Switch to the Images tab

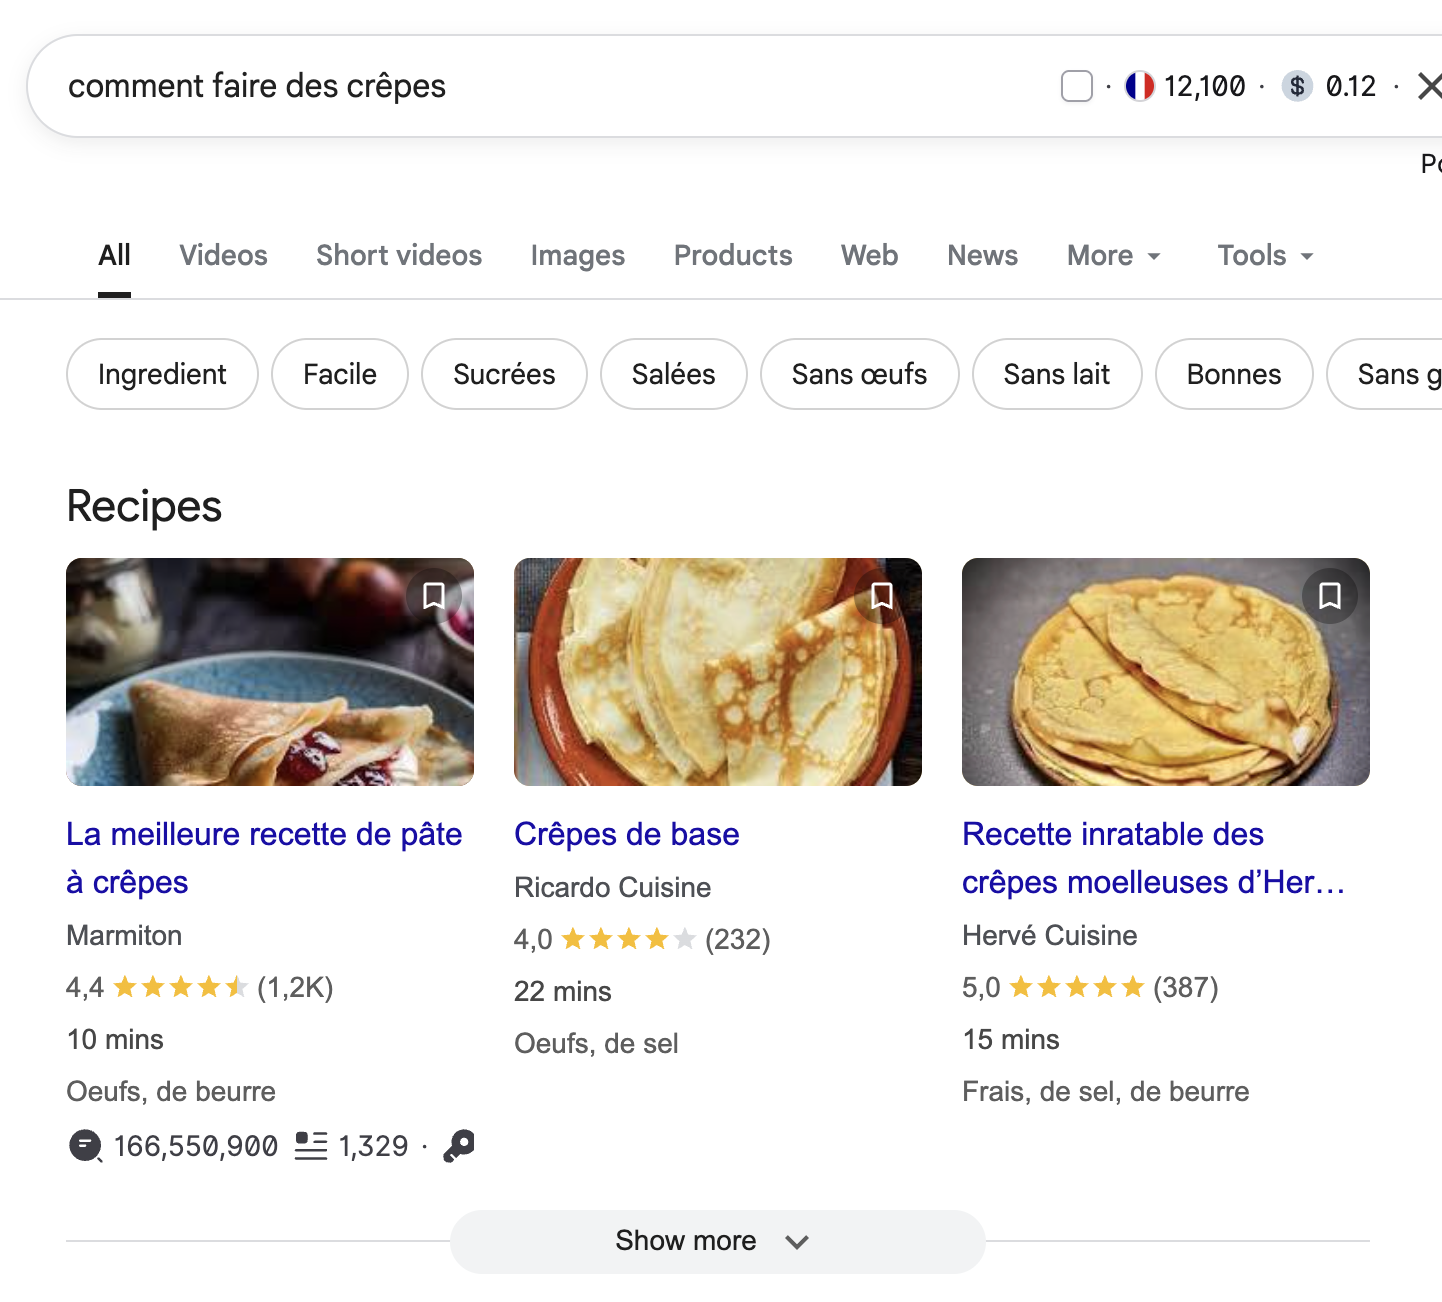tap(577, 256)
